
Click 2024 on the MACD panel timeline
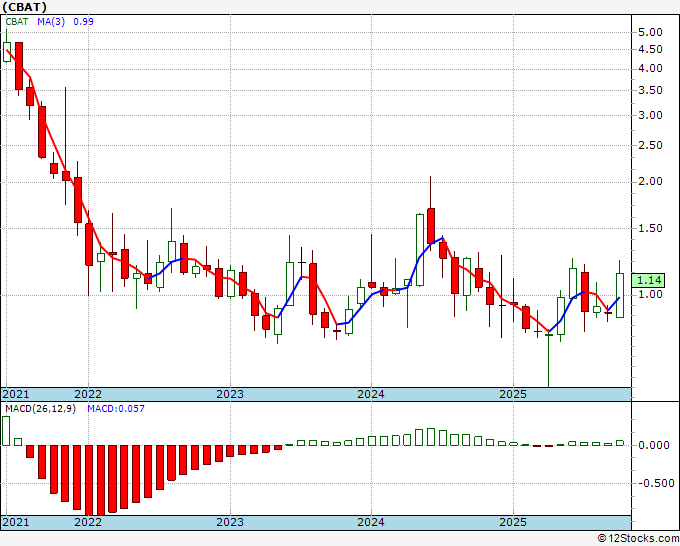pos(371,522)
